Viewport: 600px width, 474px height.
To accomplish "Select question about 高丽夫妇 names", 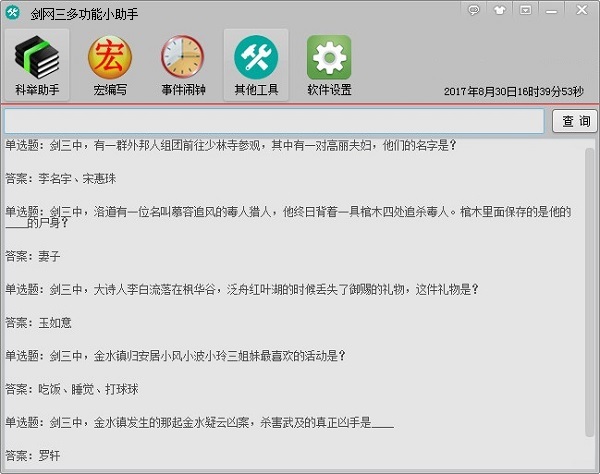I will pyautogui.click(x=231, y=145).
